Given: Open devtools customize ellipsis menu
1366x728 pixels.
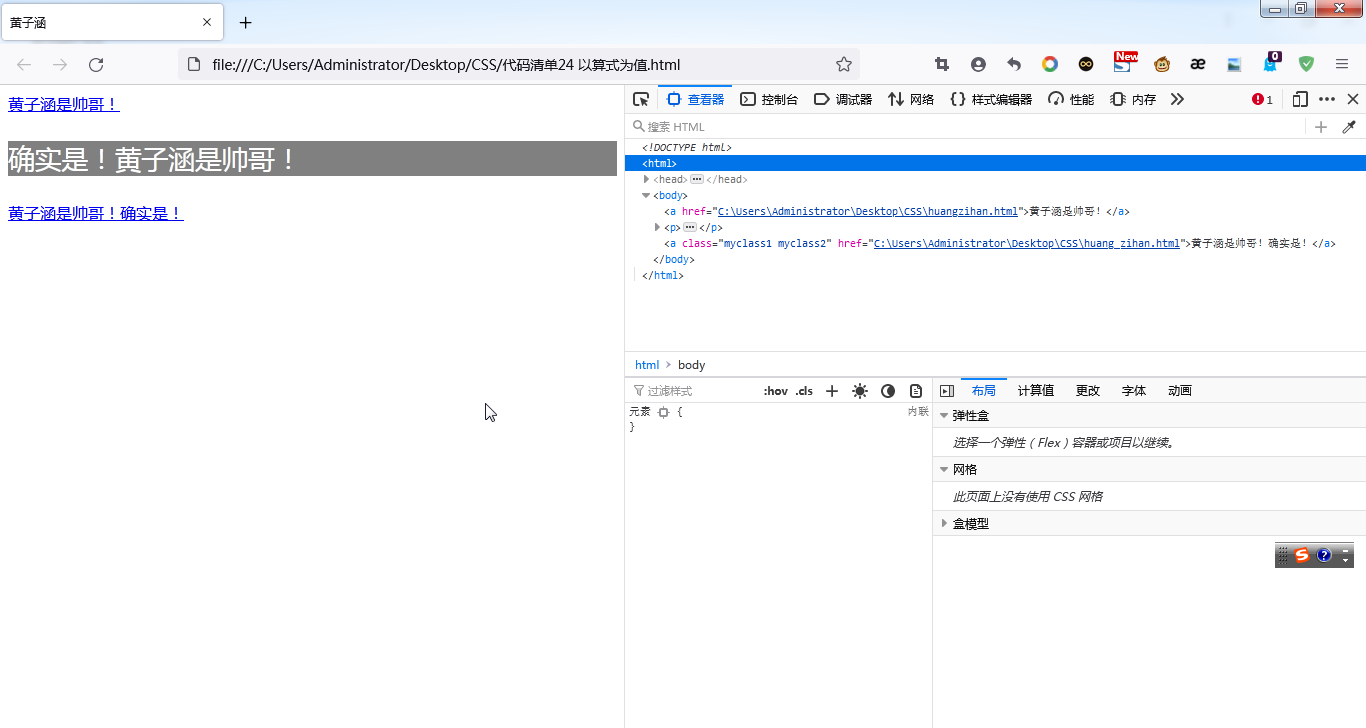Looking at the screenshot, I should point(1327,99).
